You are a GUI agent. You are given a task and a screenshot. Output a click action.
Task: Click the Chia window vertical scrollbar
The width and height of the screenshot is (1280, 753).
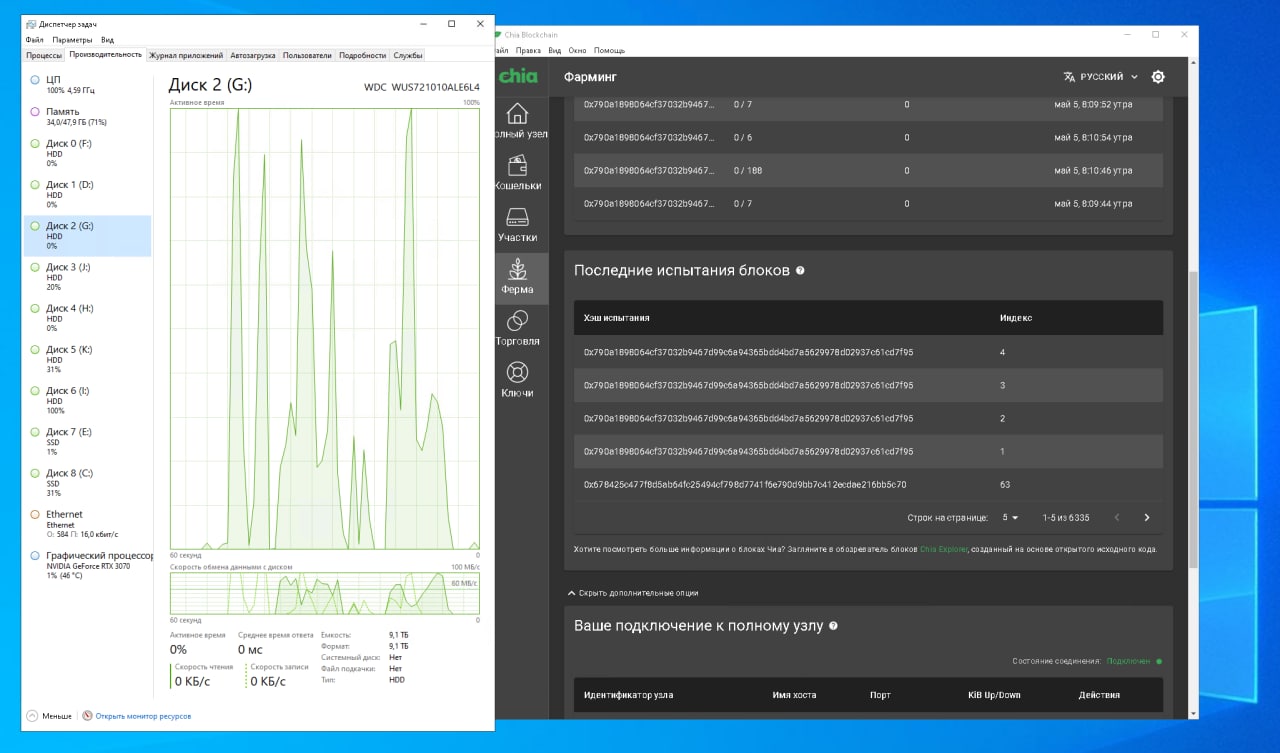pyautogui.click(x=1192, y=420)
